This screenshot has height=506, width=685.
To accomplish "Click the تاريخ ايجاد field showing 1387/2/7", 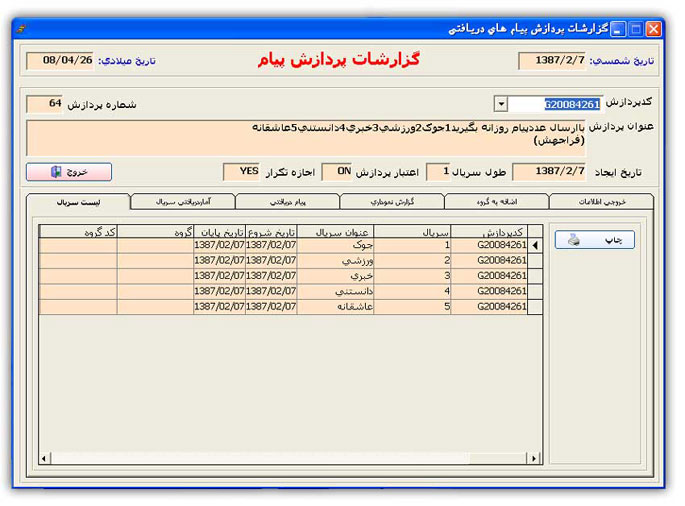I will [x=549, y=171].
